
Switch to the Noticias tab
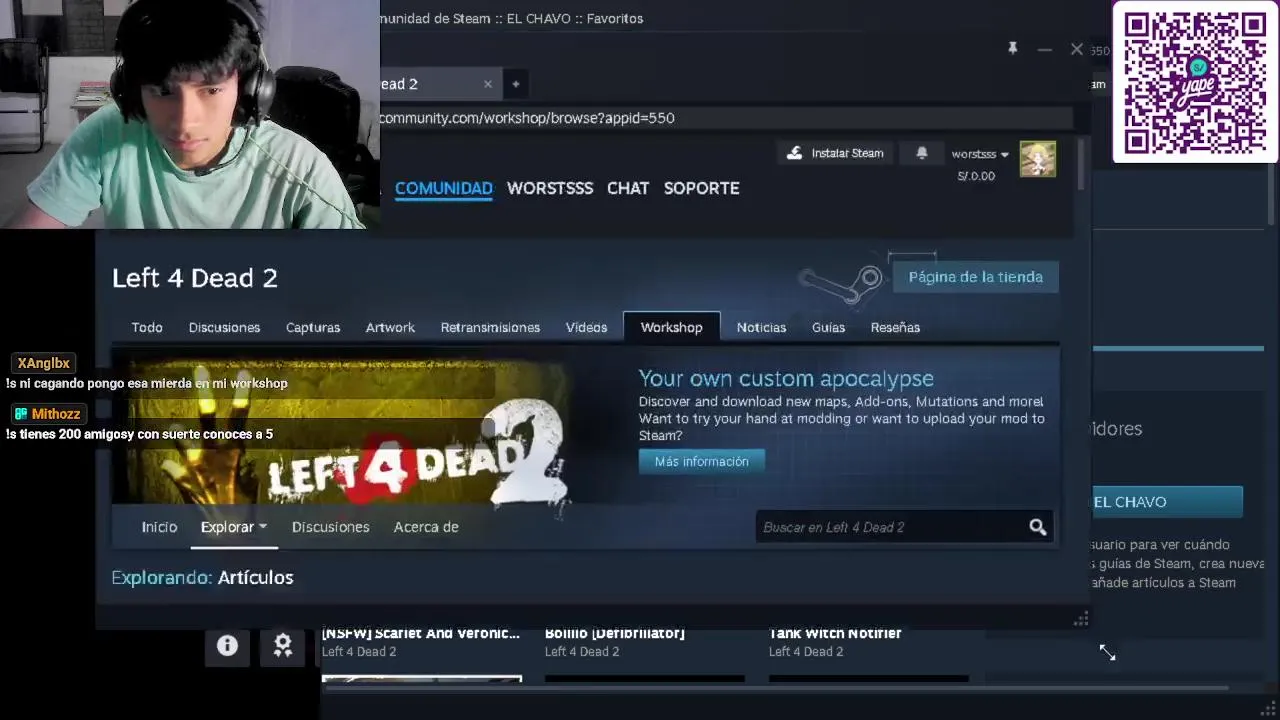pos(761,327)
